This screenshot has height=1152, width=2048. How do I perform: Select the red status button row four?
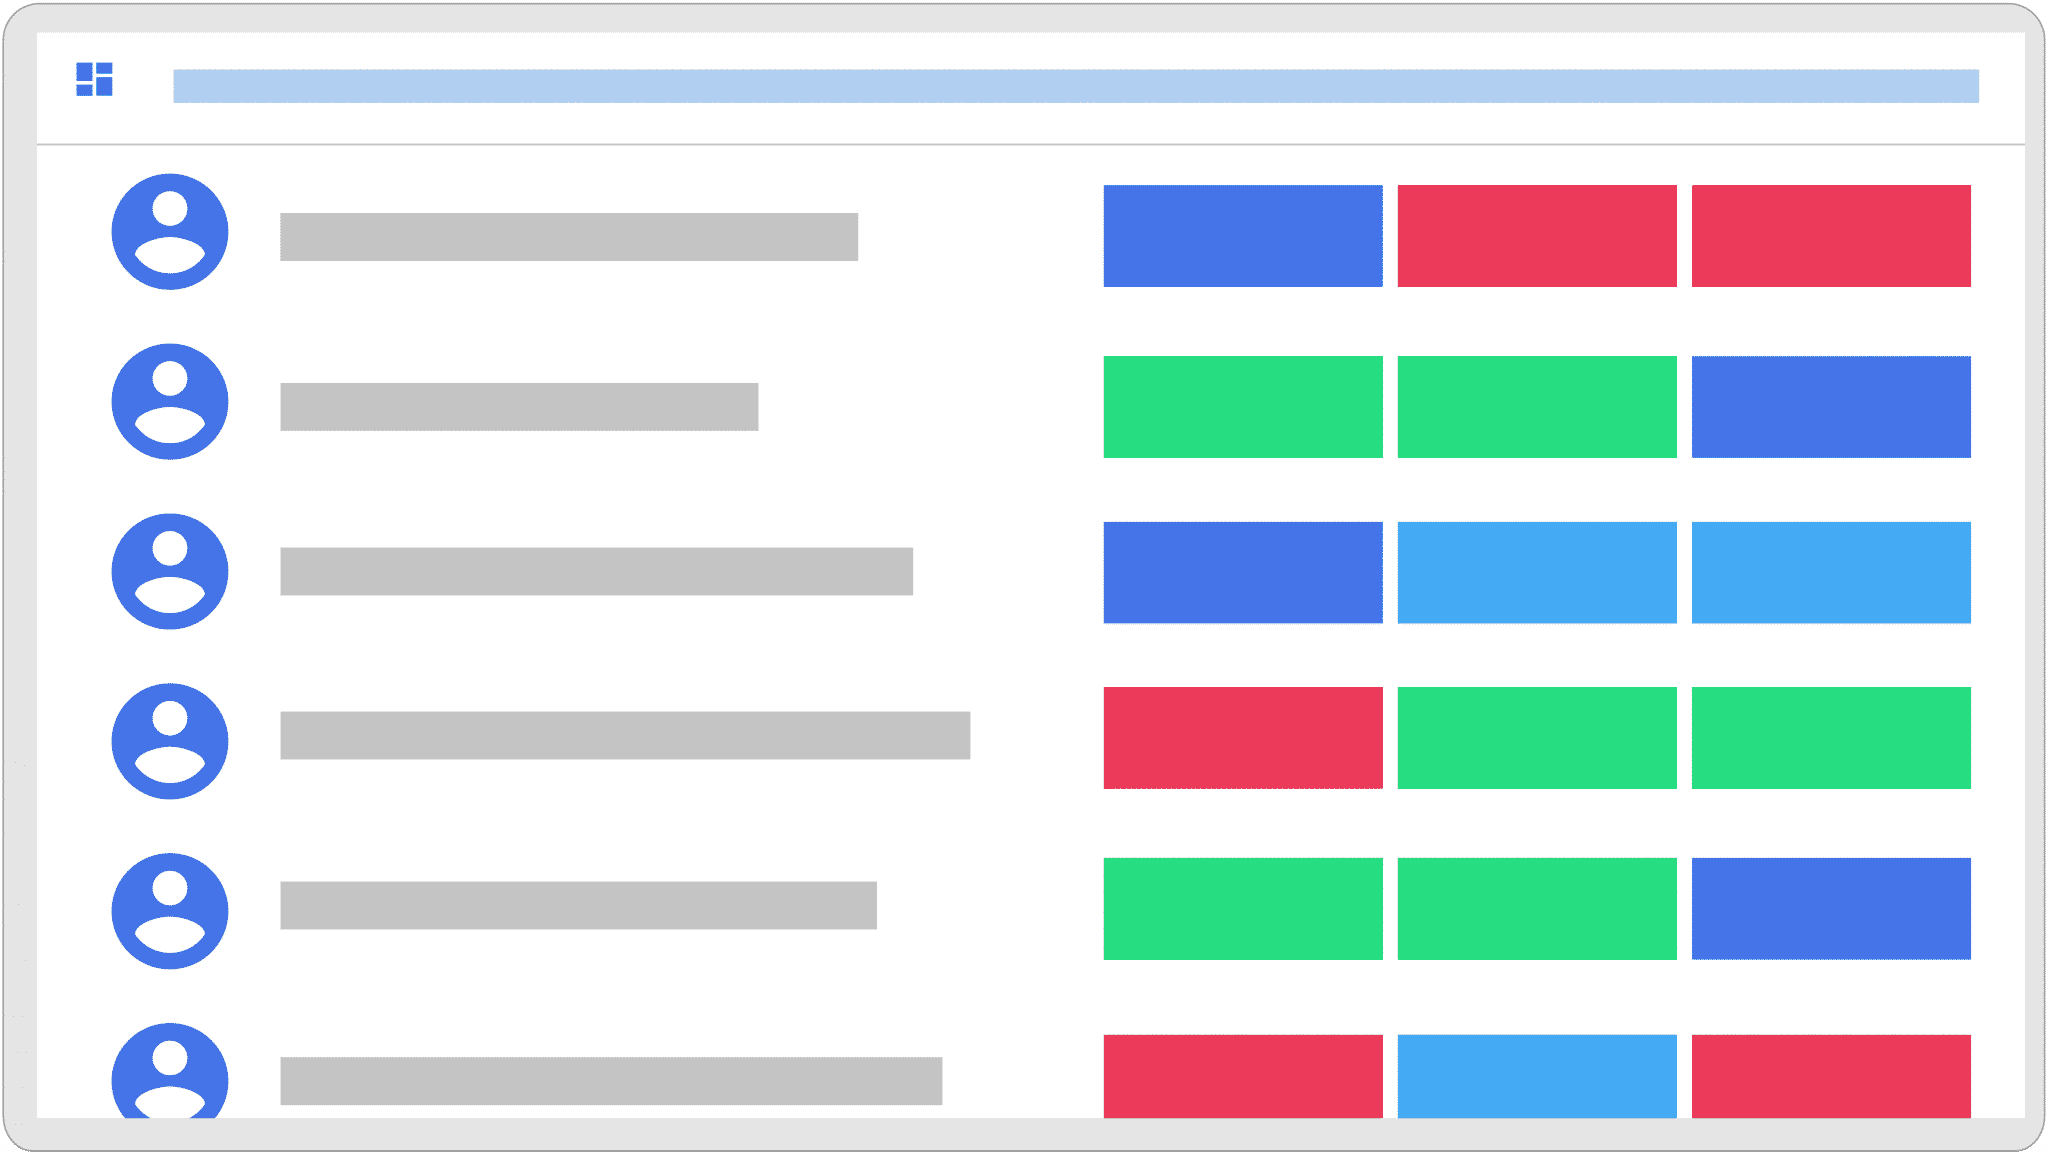(1242, 737)
